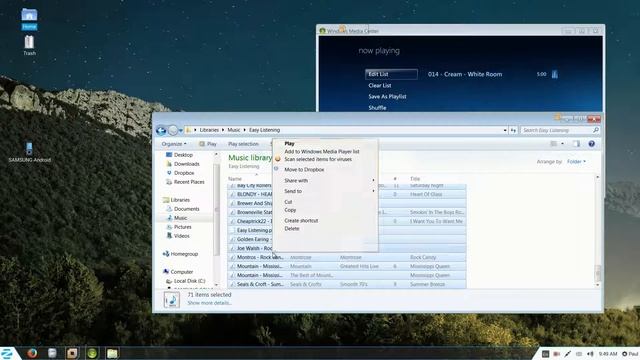Click Music in the address breadcrumb

coord(234,130)
